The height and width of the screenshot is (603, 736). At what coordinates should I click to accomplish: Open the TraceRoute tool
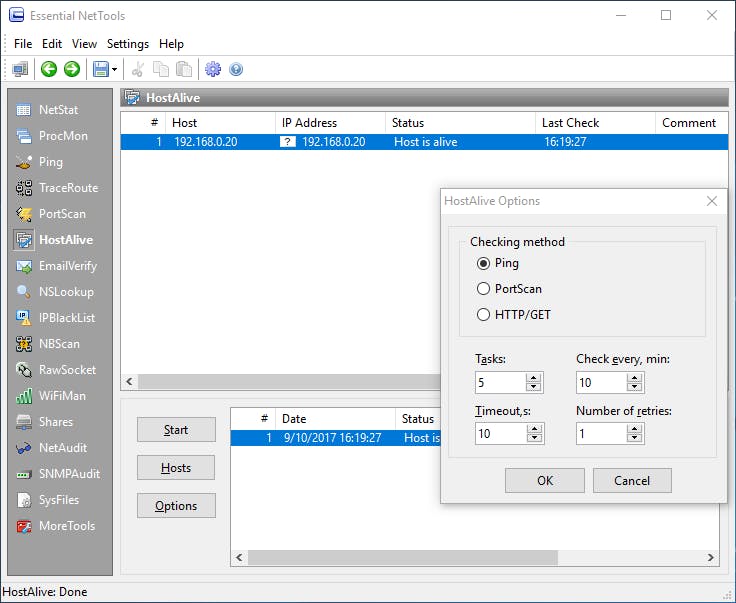(57, 188)
